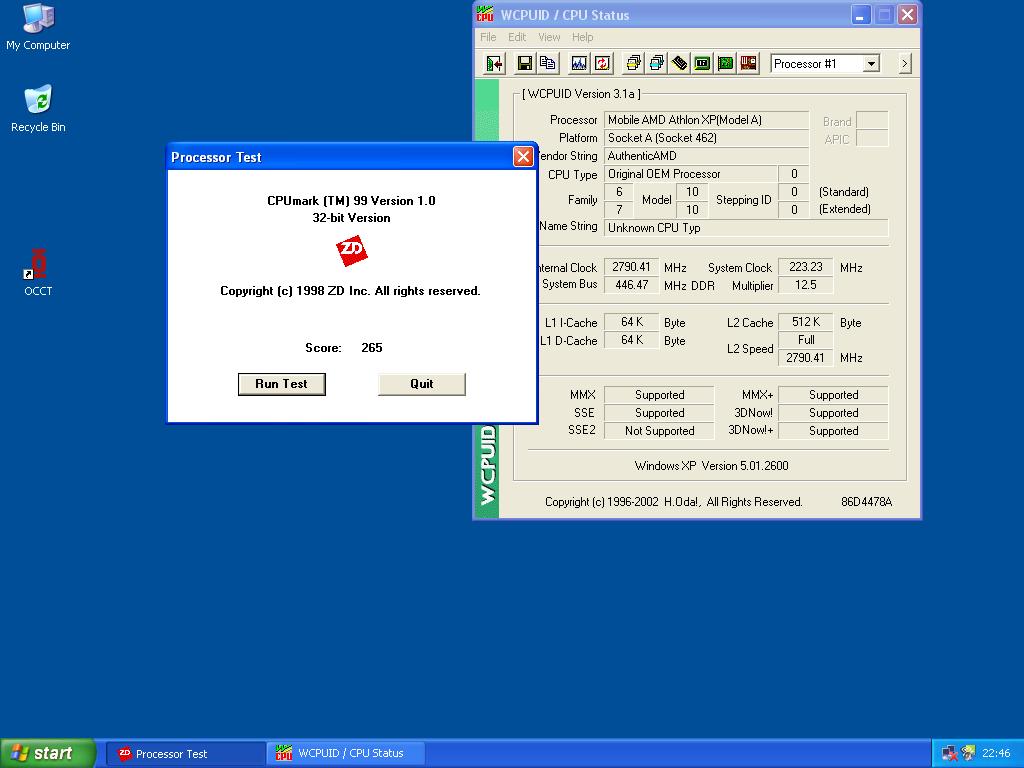Click the L2 Speed 'Full' field
Image resolution: width=1024 pixels, height=768 pixels.
(805, 340)
